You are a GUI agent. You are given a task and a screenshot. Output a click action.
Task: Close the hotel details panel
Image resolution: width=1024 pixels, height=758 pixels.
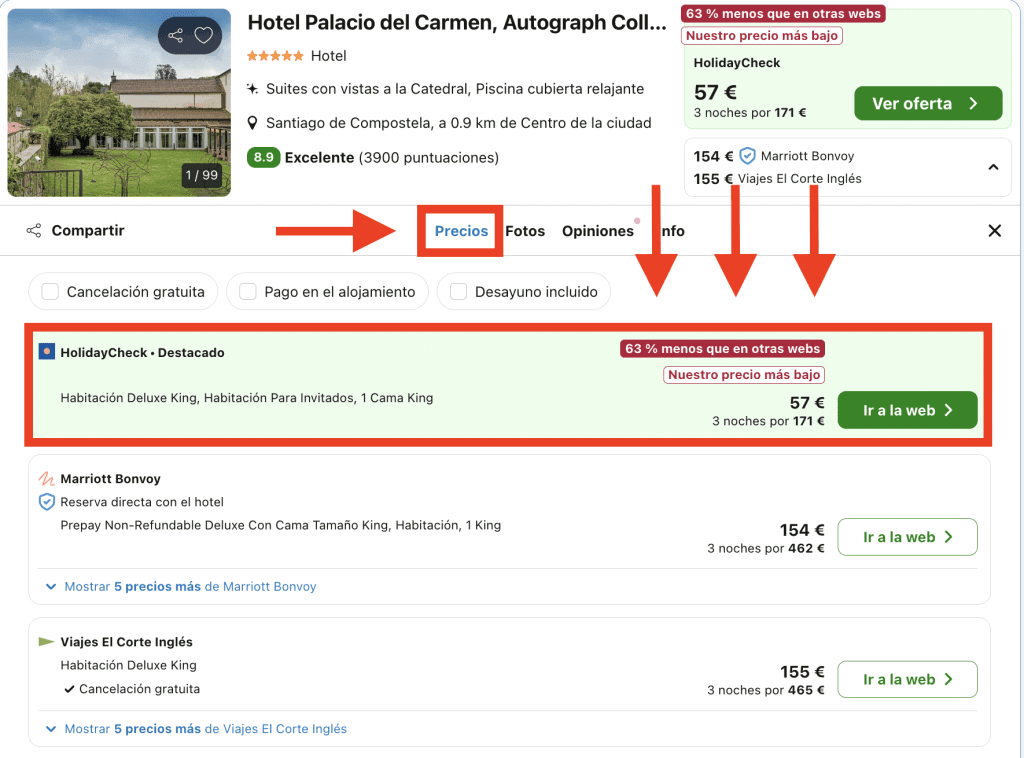coord(994,231)
